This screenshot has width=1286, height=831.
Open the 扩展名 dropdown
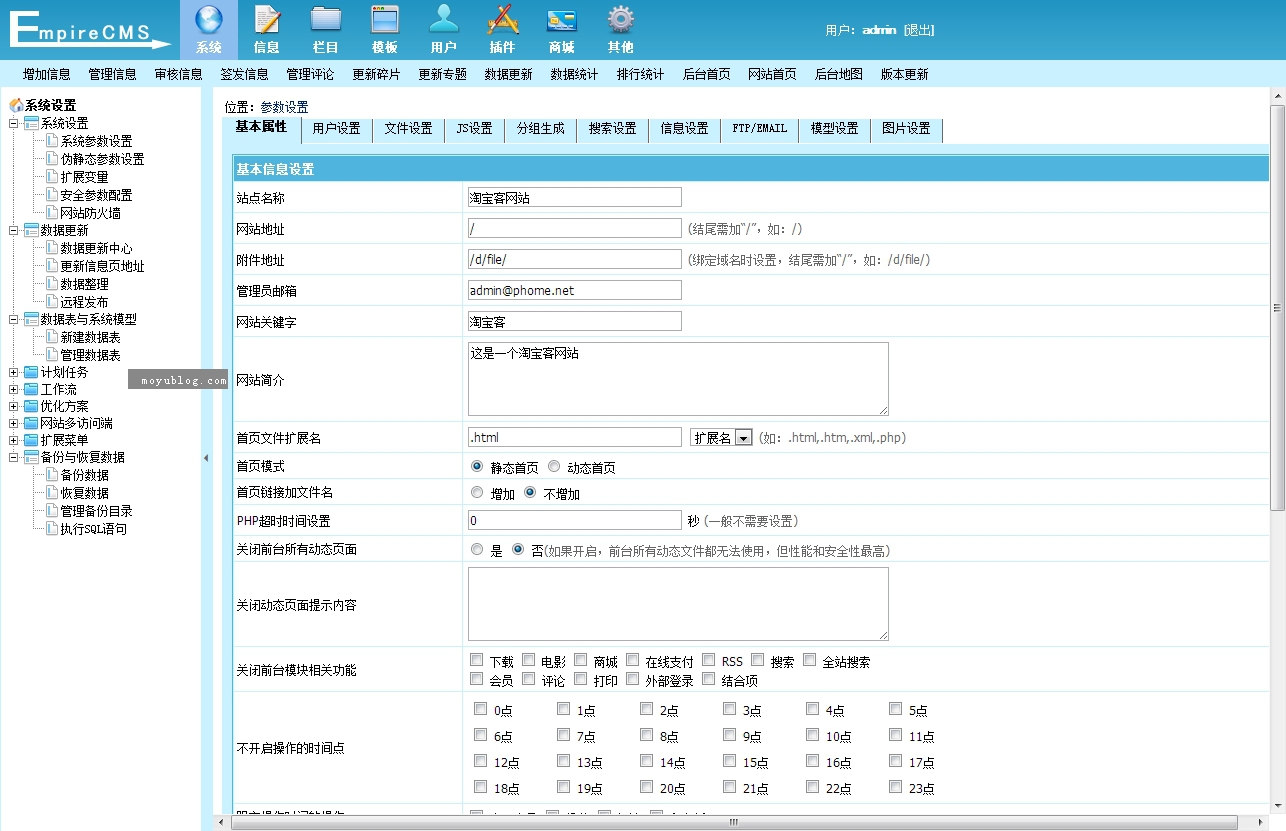[721, 437]
